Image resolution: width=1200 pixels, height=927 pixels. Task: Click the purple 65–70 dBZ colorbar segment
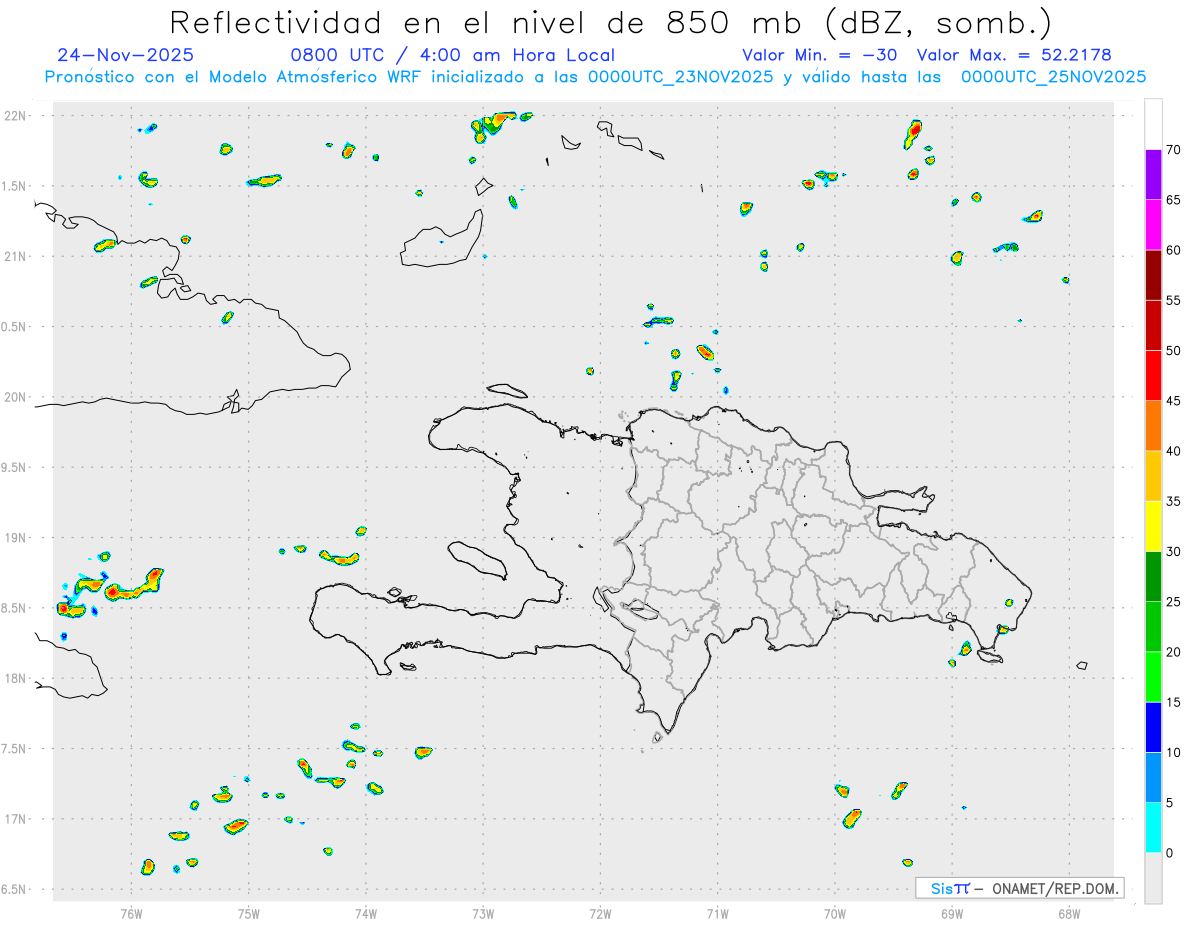(1153, 175)
